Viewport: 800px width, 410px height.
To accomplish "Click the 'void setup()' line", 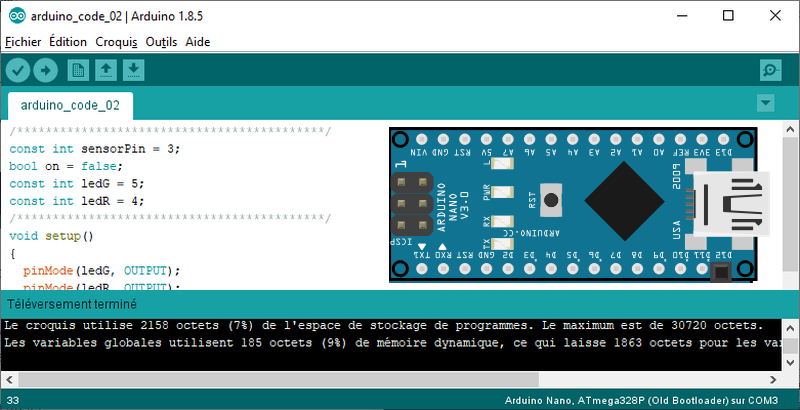I will (x=52, y=236).
